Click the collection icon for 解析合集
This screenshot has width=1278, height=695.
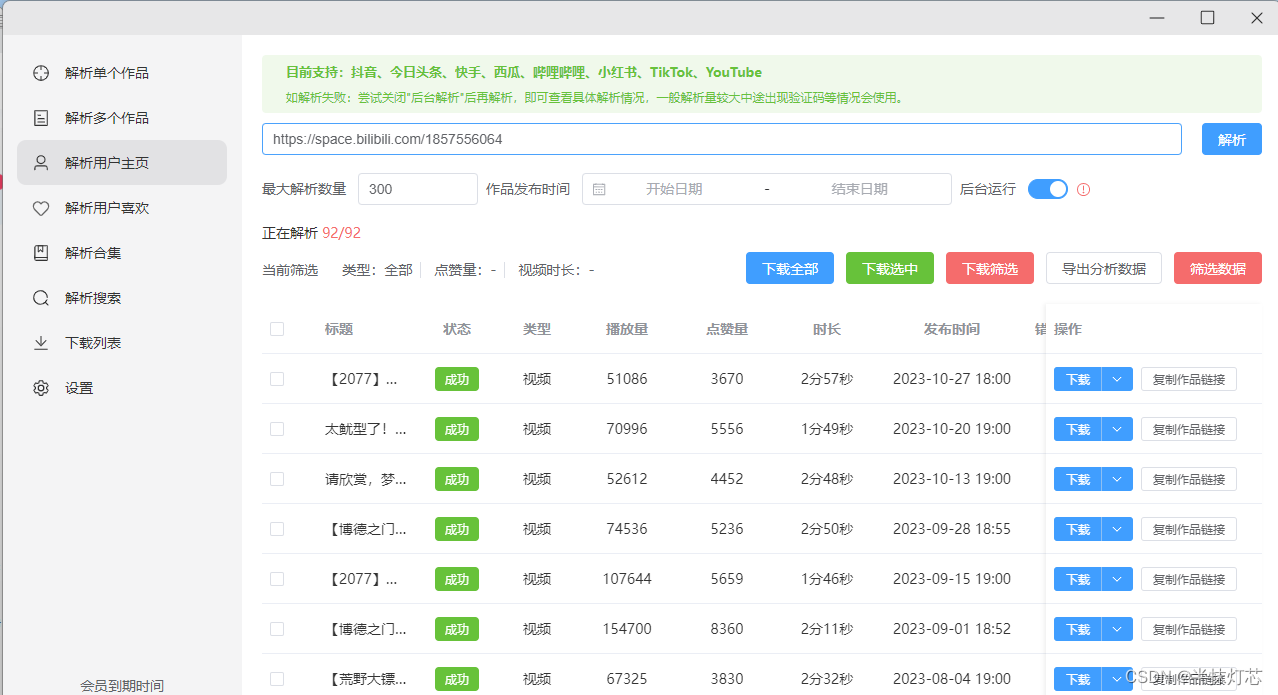41,253
